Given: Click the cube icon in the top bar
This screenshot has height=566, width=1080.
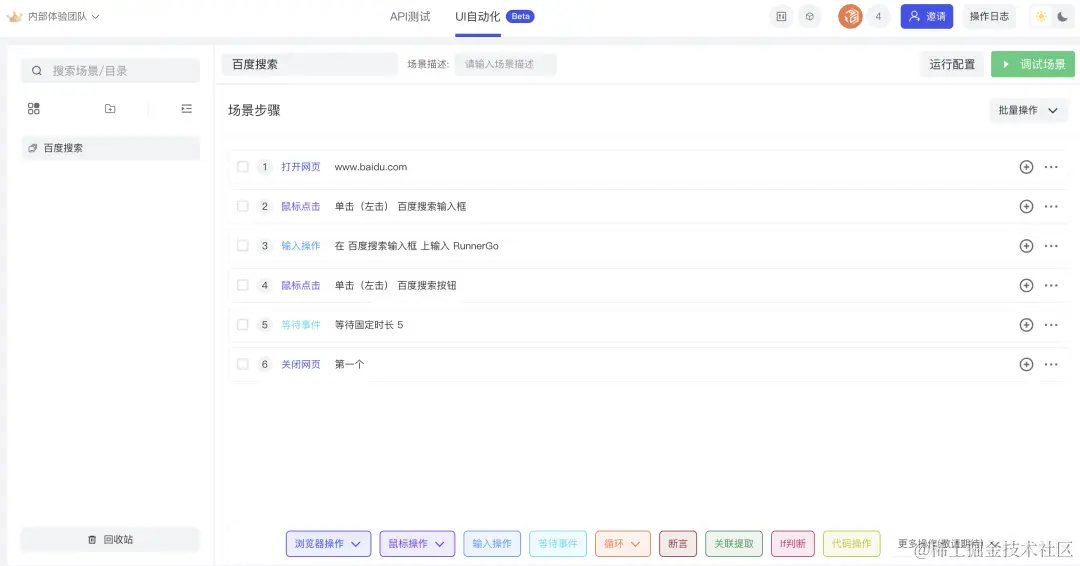Looking at the screenshot, I should pos(810,17).
